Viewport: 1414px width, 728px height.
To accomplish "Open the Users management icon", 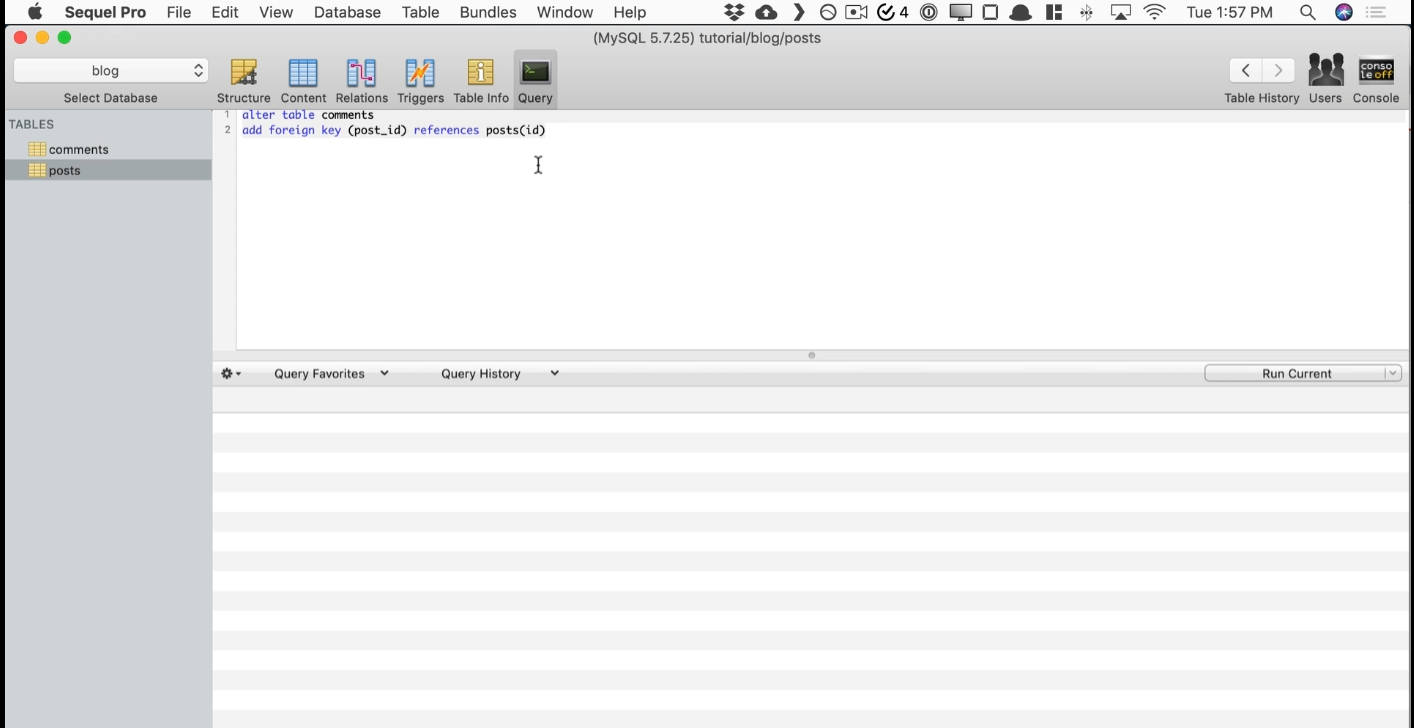I will pos(1325,80).
